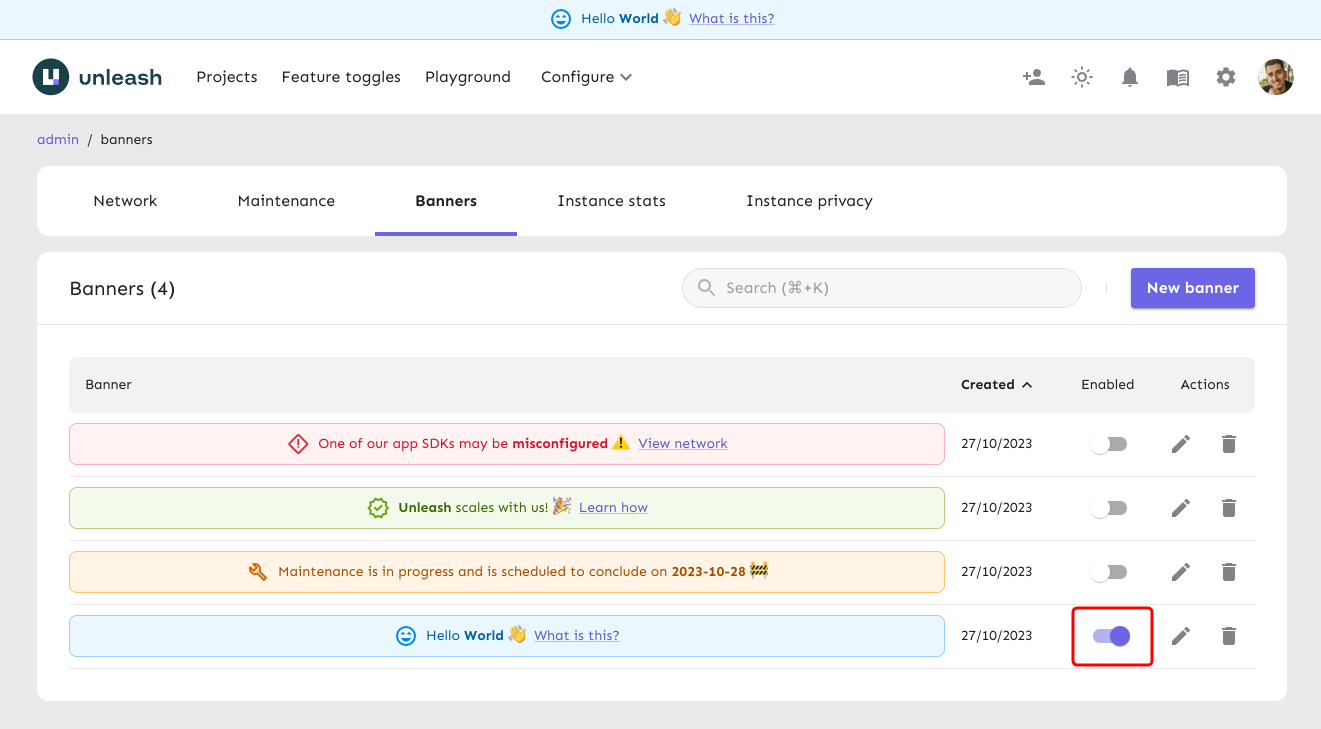
Task: Open the user profile avatar menu
Action: [1276, 77]
